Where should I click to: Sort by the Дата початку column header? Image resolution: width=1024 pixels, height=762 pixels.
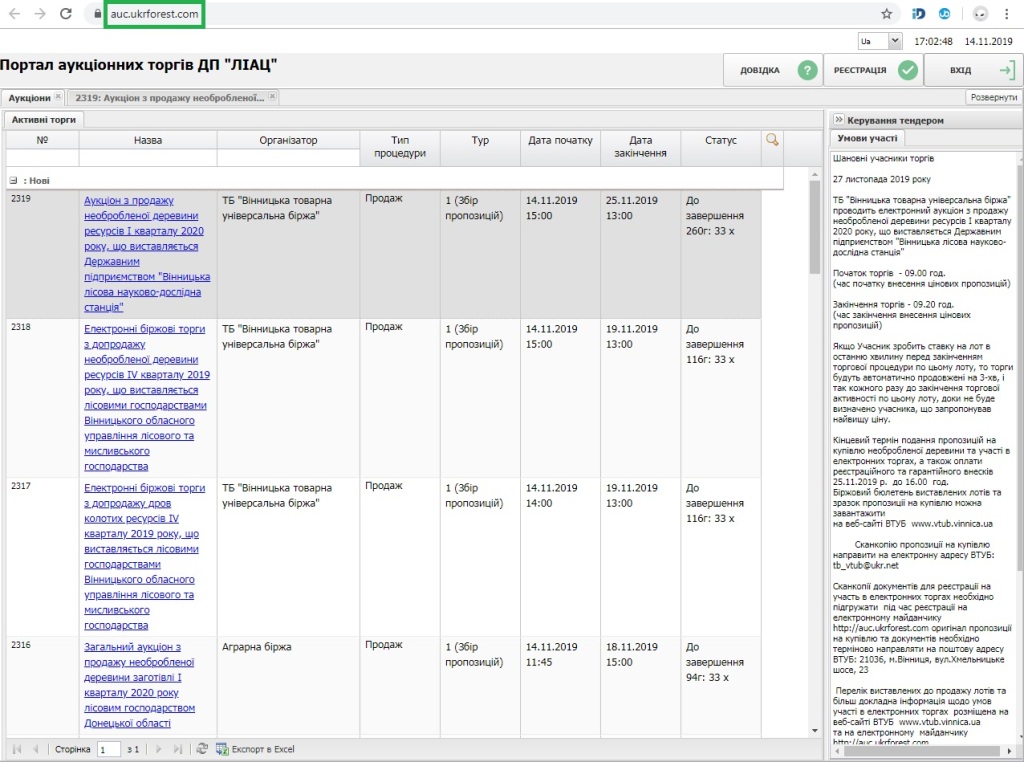pos(560,147)
